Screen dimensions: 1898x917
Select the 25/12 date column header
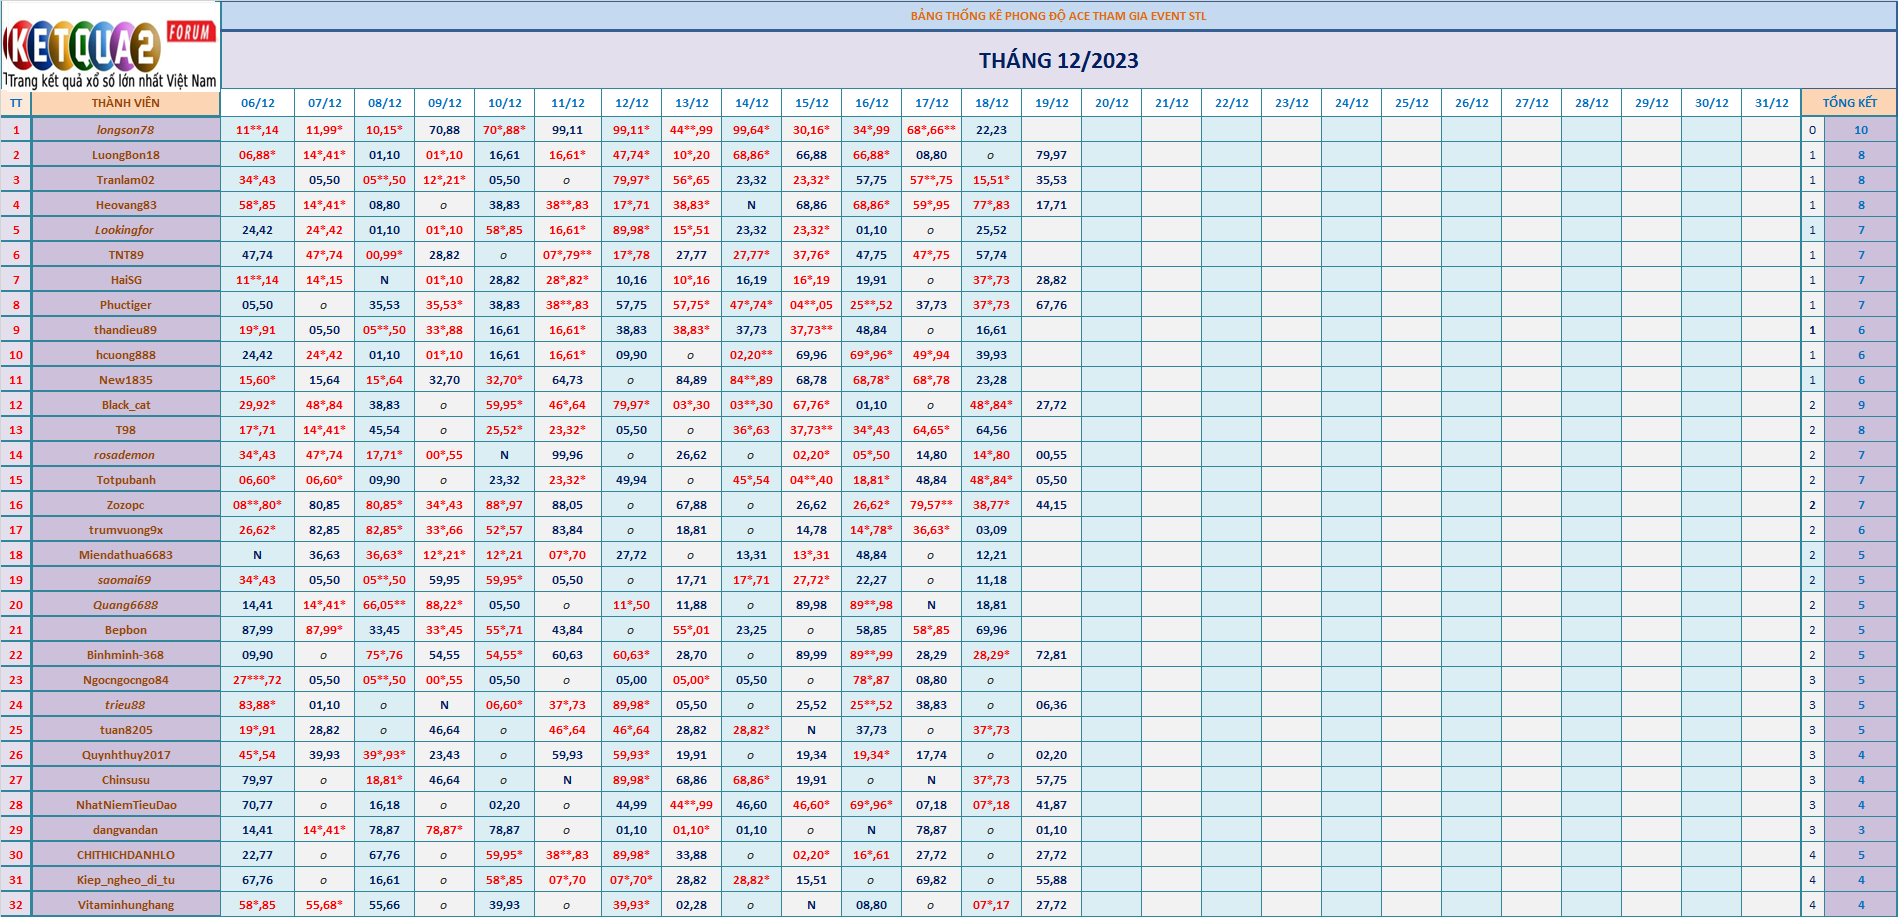click(1411, 103)
